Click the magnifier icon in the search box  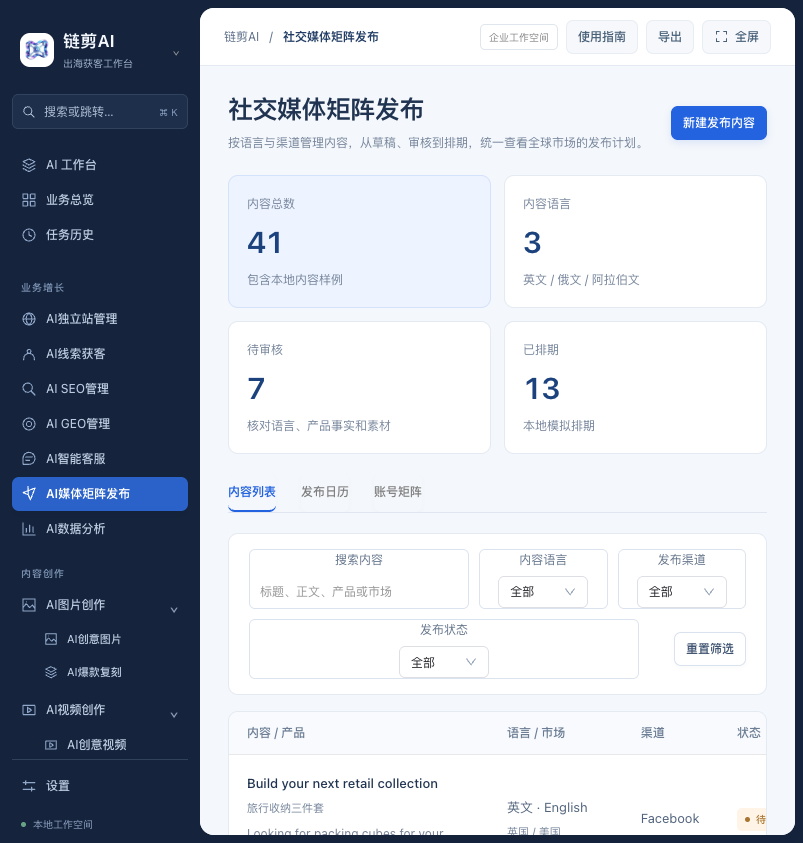pos(29,112)
